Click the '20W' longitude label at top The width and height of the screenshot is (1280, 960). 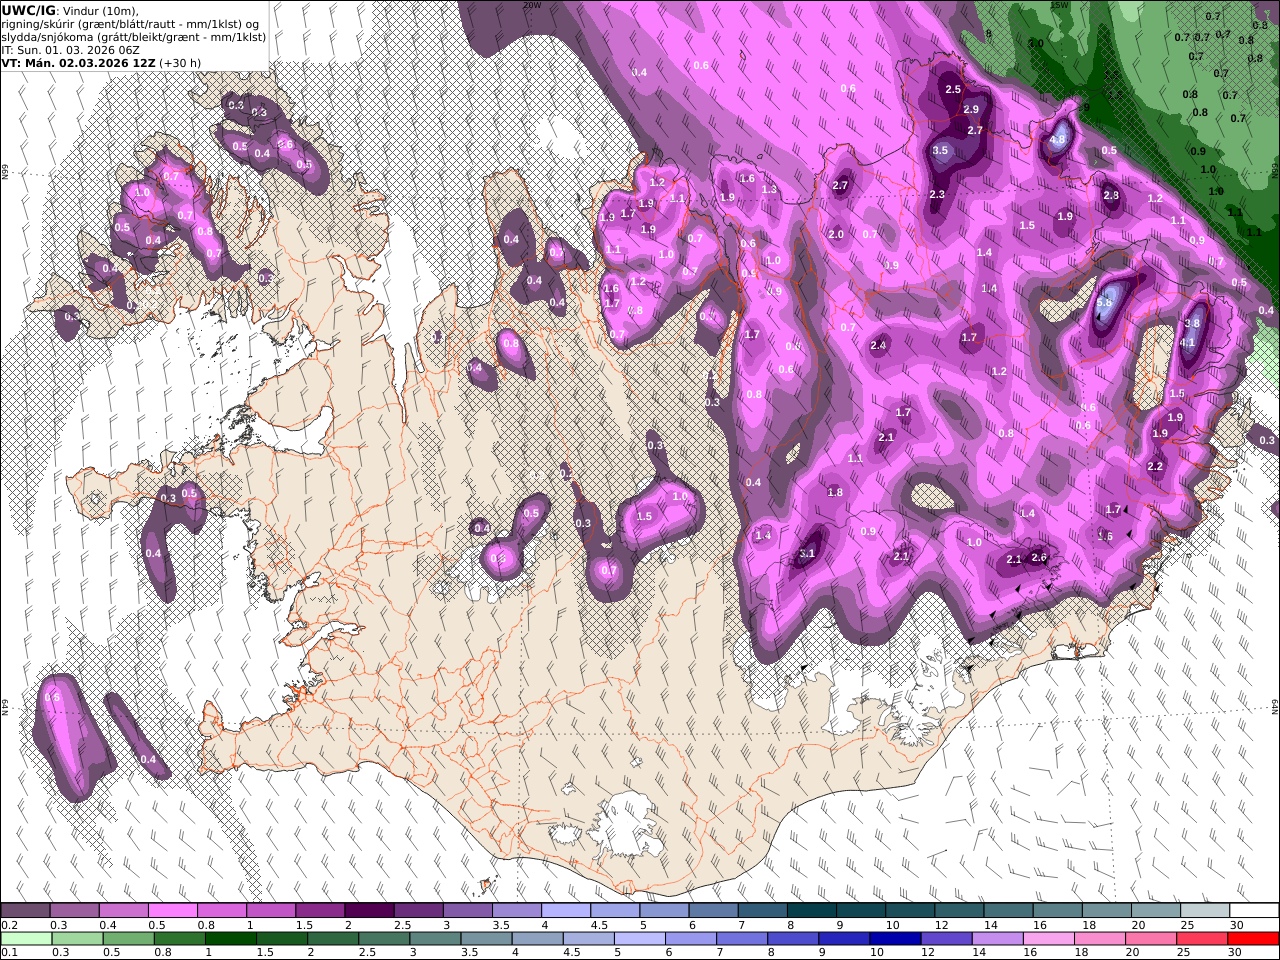532,5
